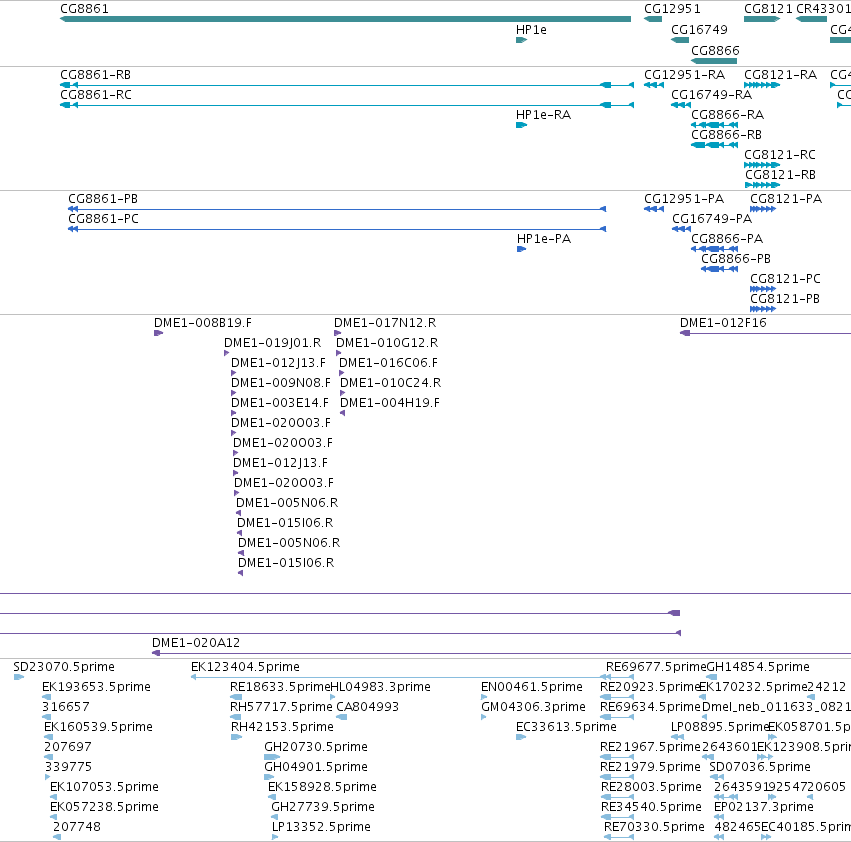The image size is (851, 842).
Task: Open the DME1-009N08.F label
Action: 281,382
